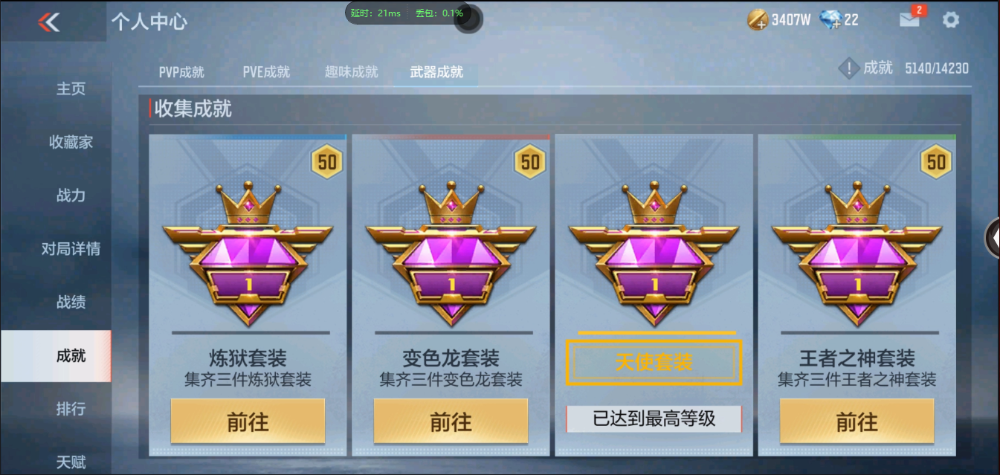Open 排行 in the sidebar
The width and height of the screenshot is (1000, 475).
(71, 409)
